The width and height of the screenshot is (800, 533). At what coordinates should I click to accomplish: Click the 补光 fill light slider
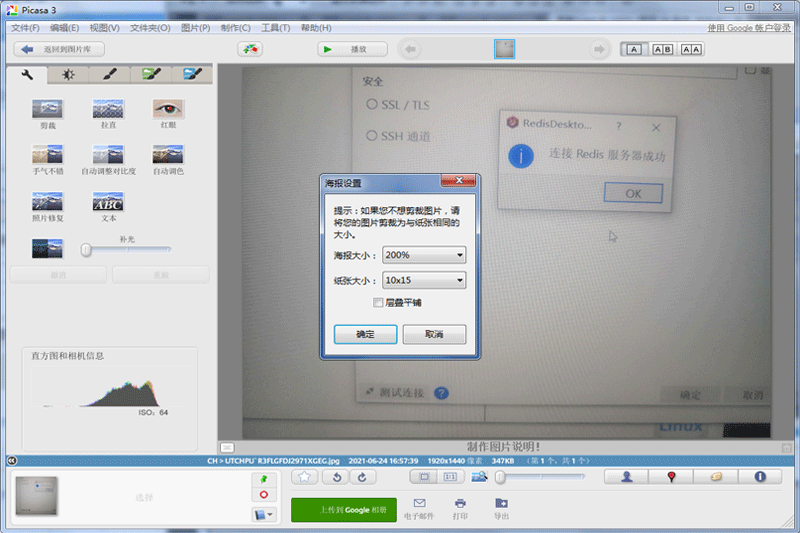(x=126, y=249)
